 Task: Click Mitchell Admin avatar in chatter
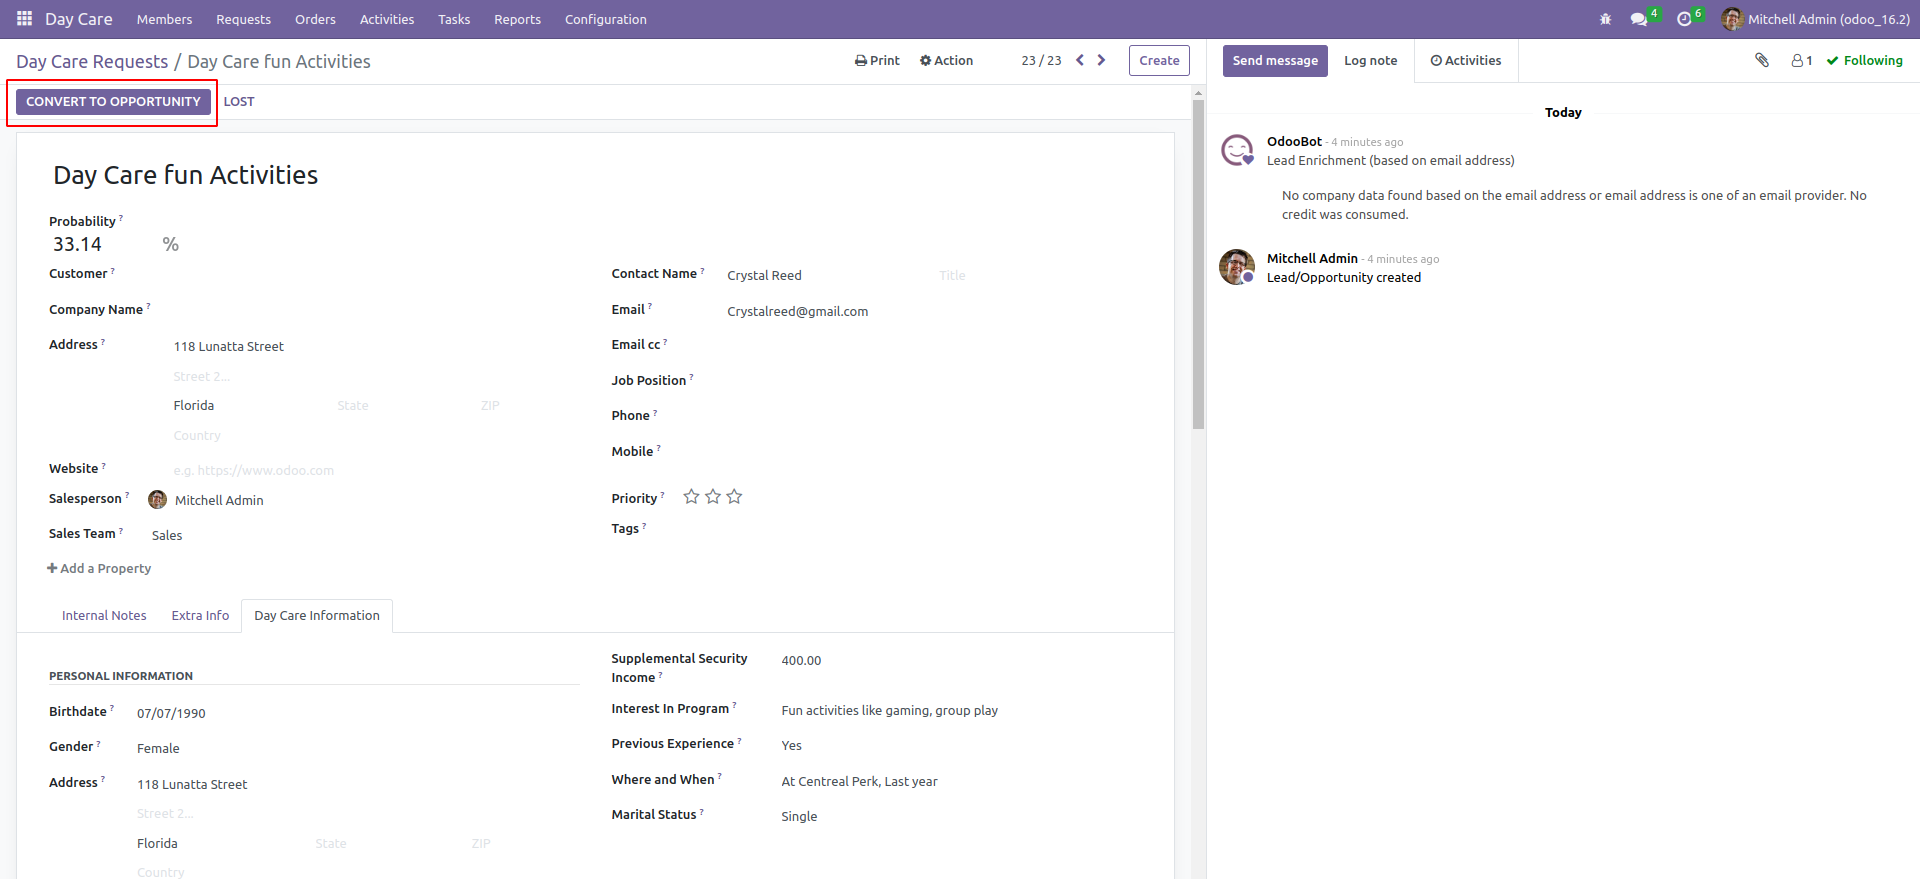[1237, 267]
